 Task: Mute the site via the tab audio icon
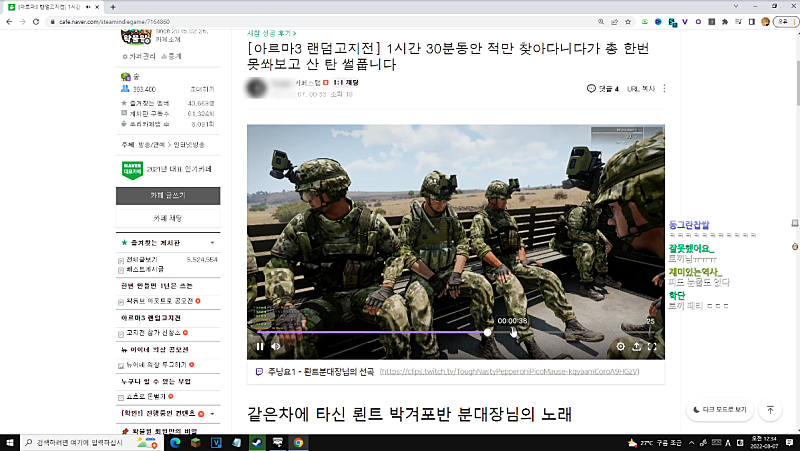tap(88, 7)
